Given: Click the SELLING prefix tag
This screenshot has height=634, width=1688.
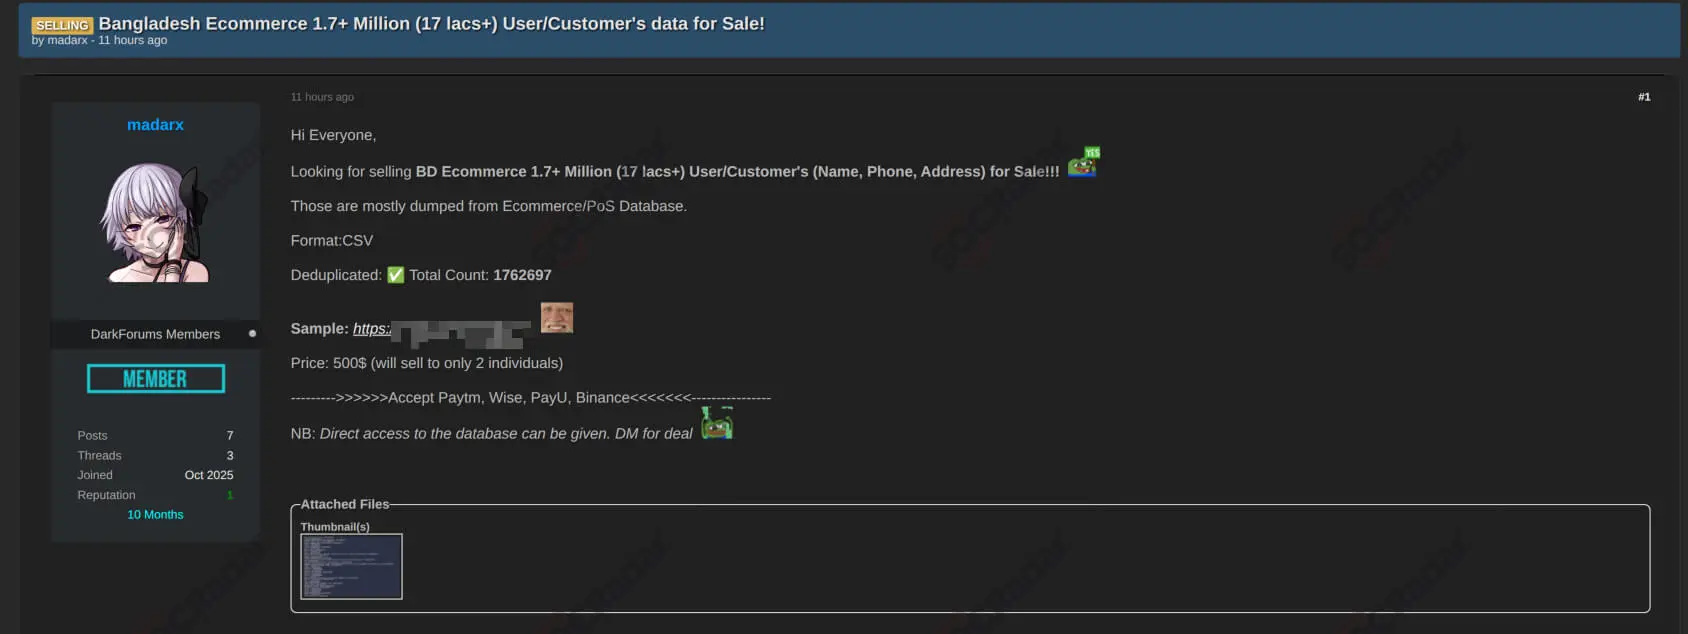Looking at the screenshot, I should 62,25.
